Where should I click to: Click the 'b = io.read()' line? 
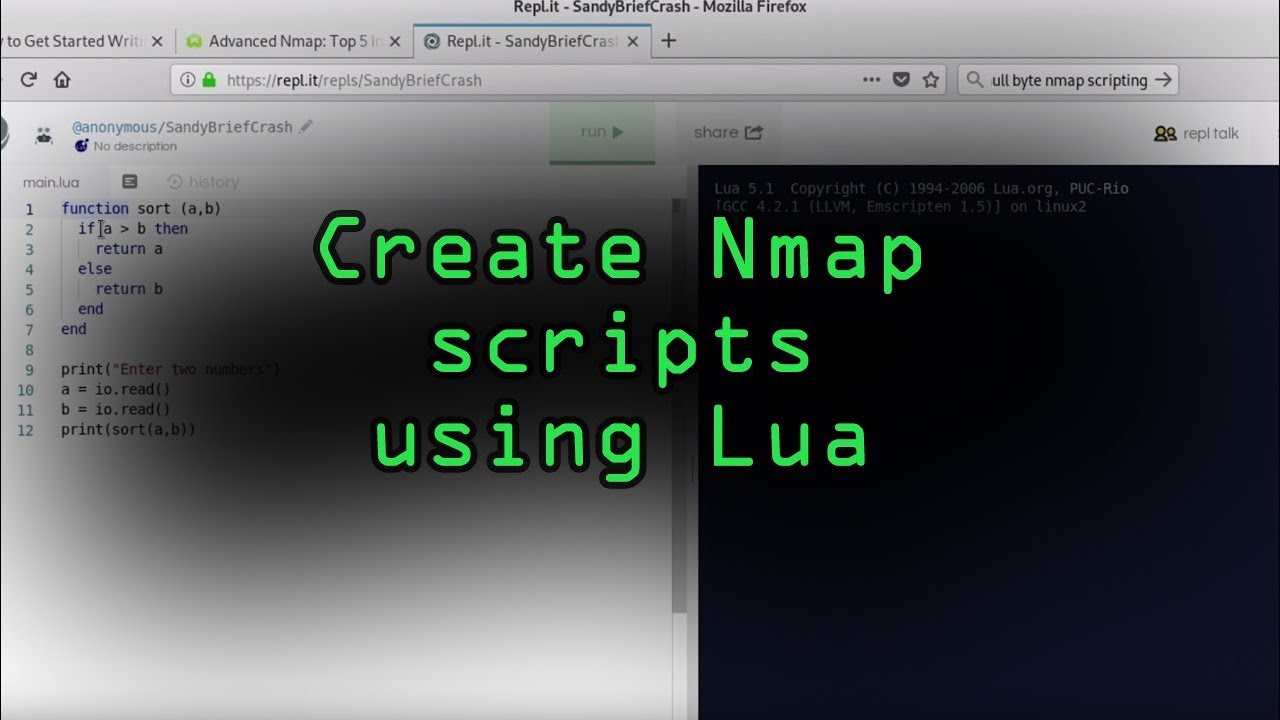(x=116, y=409)
